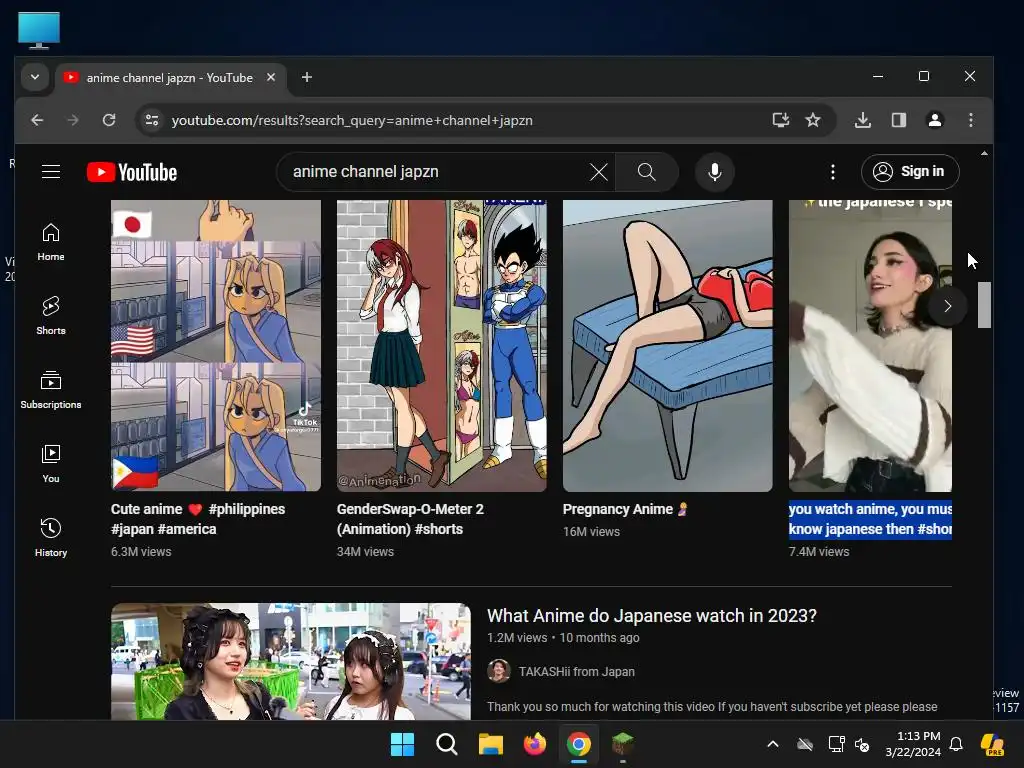Click the desktop monitor icon
The height and width of the screenshot is (768, 1024).
pyautogui.click(x=39, y=30)
